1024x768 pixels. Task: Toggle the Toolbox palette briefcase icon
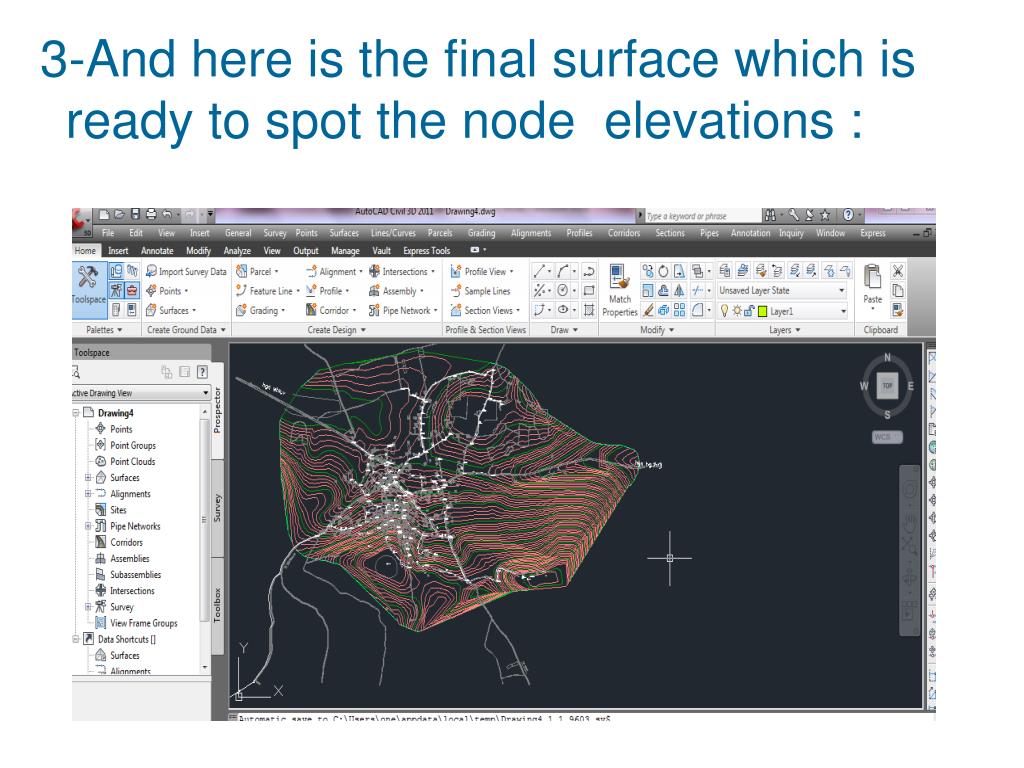(132, 291)
